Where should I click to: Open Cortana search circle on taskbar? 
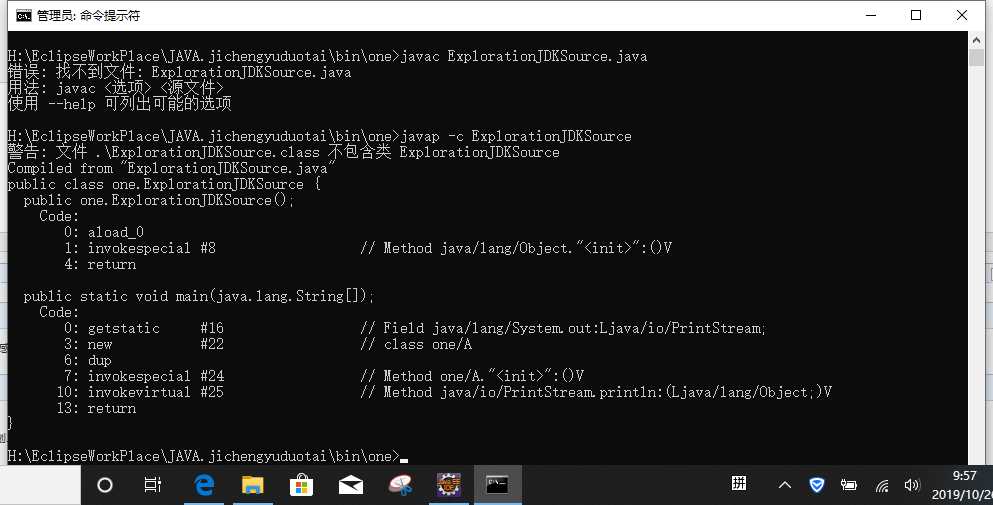[105, 485]
